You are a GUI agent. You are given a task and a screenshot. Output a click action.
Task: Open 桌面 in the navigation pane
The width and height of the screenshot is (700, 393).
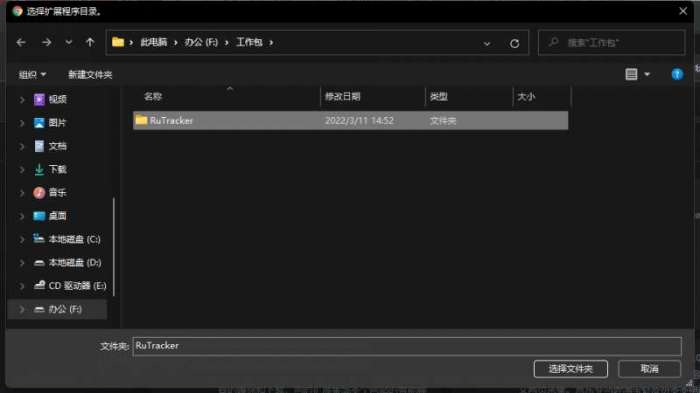[57, 216]
